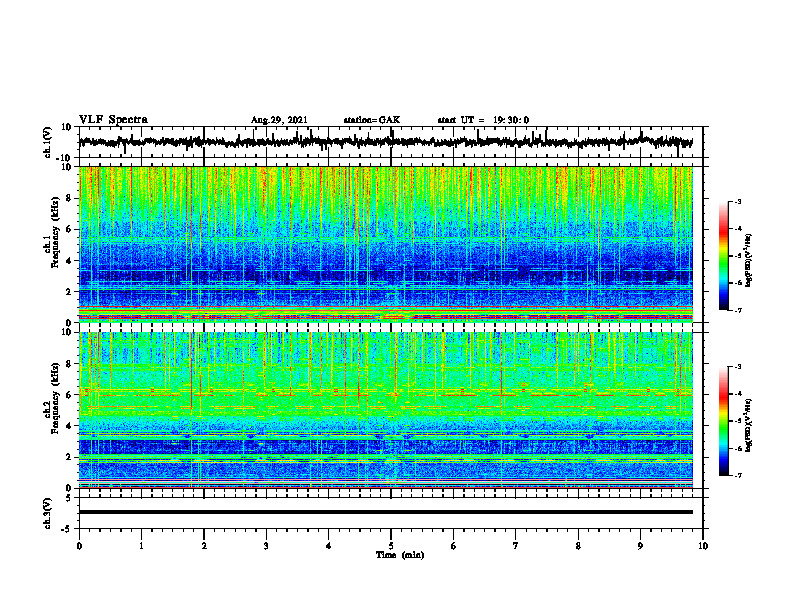
Task: Click the "VLF Spectra" plot title
Action: 113,120
